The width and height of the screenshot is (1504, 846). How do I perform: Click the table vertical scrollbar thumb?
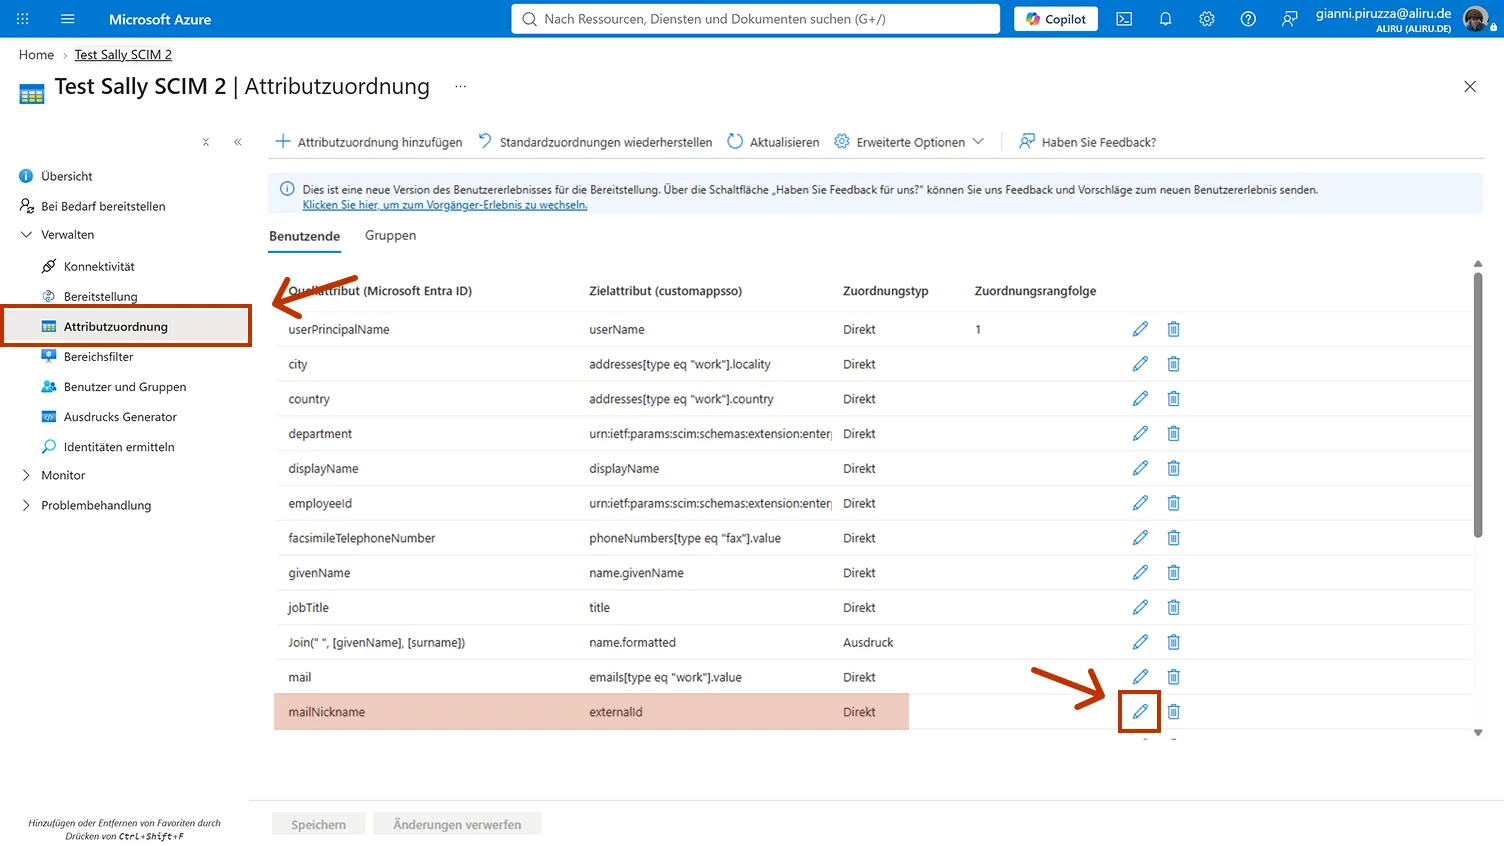click(x=1478, y=405)
